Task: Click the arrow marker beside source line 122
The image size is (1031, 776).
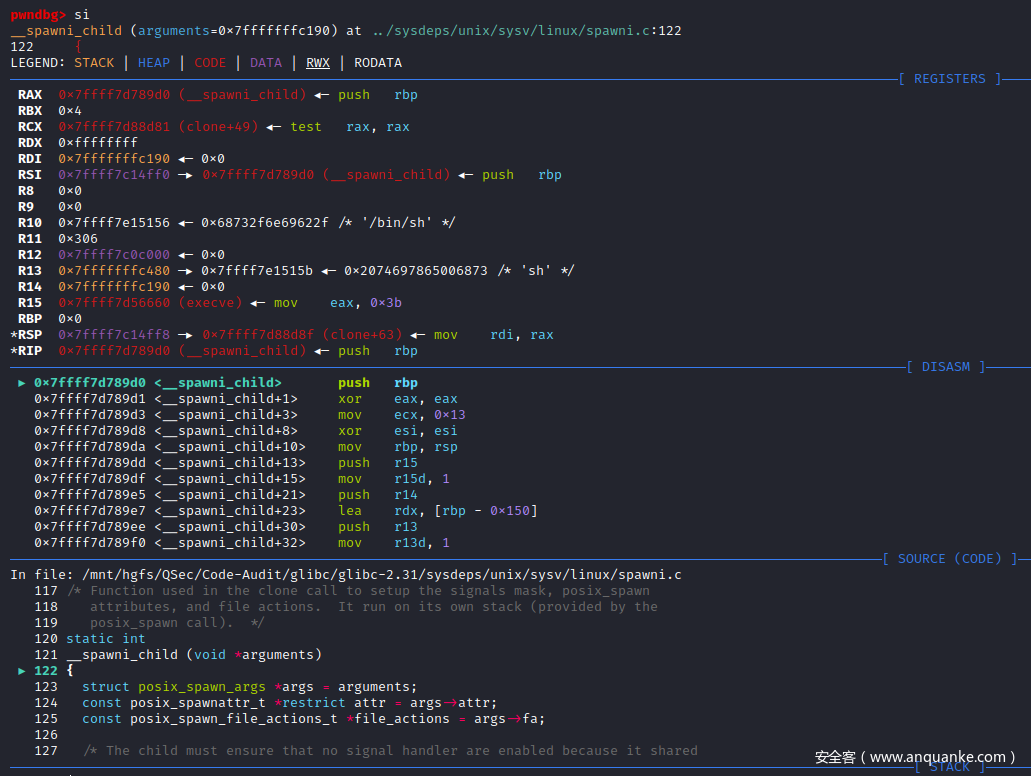Action: 22,671
